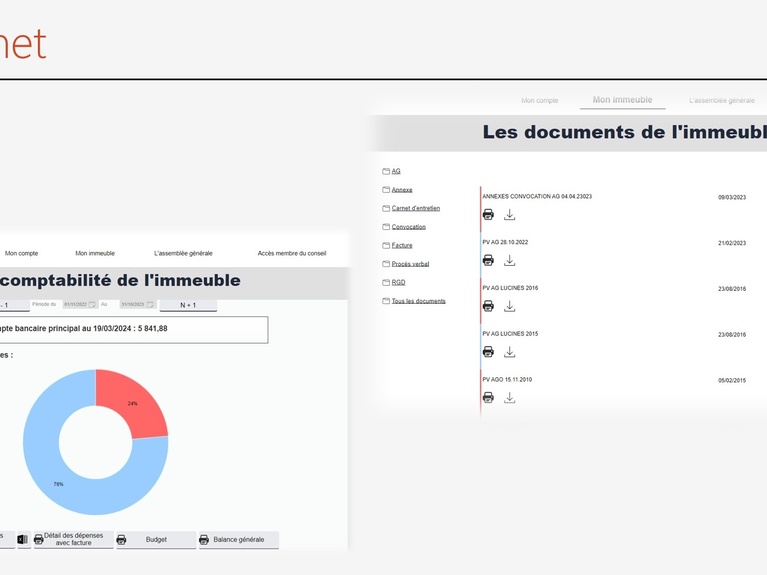This screenshot has height=575, width=767.
Task: Download the ANNEXES CONVOCATION AG 04.04.23023 document
Action: coord(509,214)
